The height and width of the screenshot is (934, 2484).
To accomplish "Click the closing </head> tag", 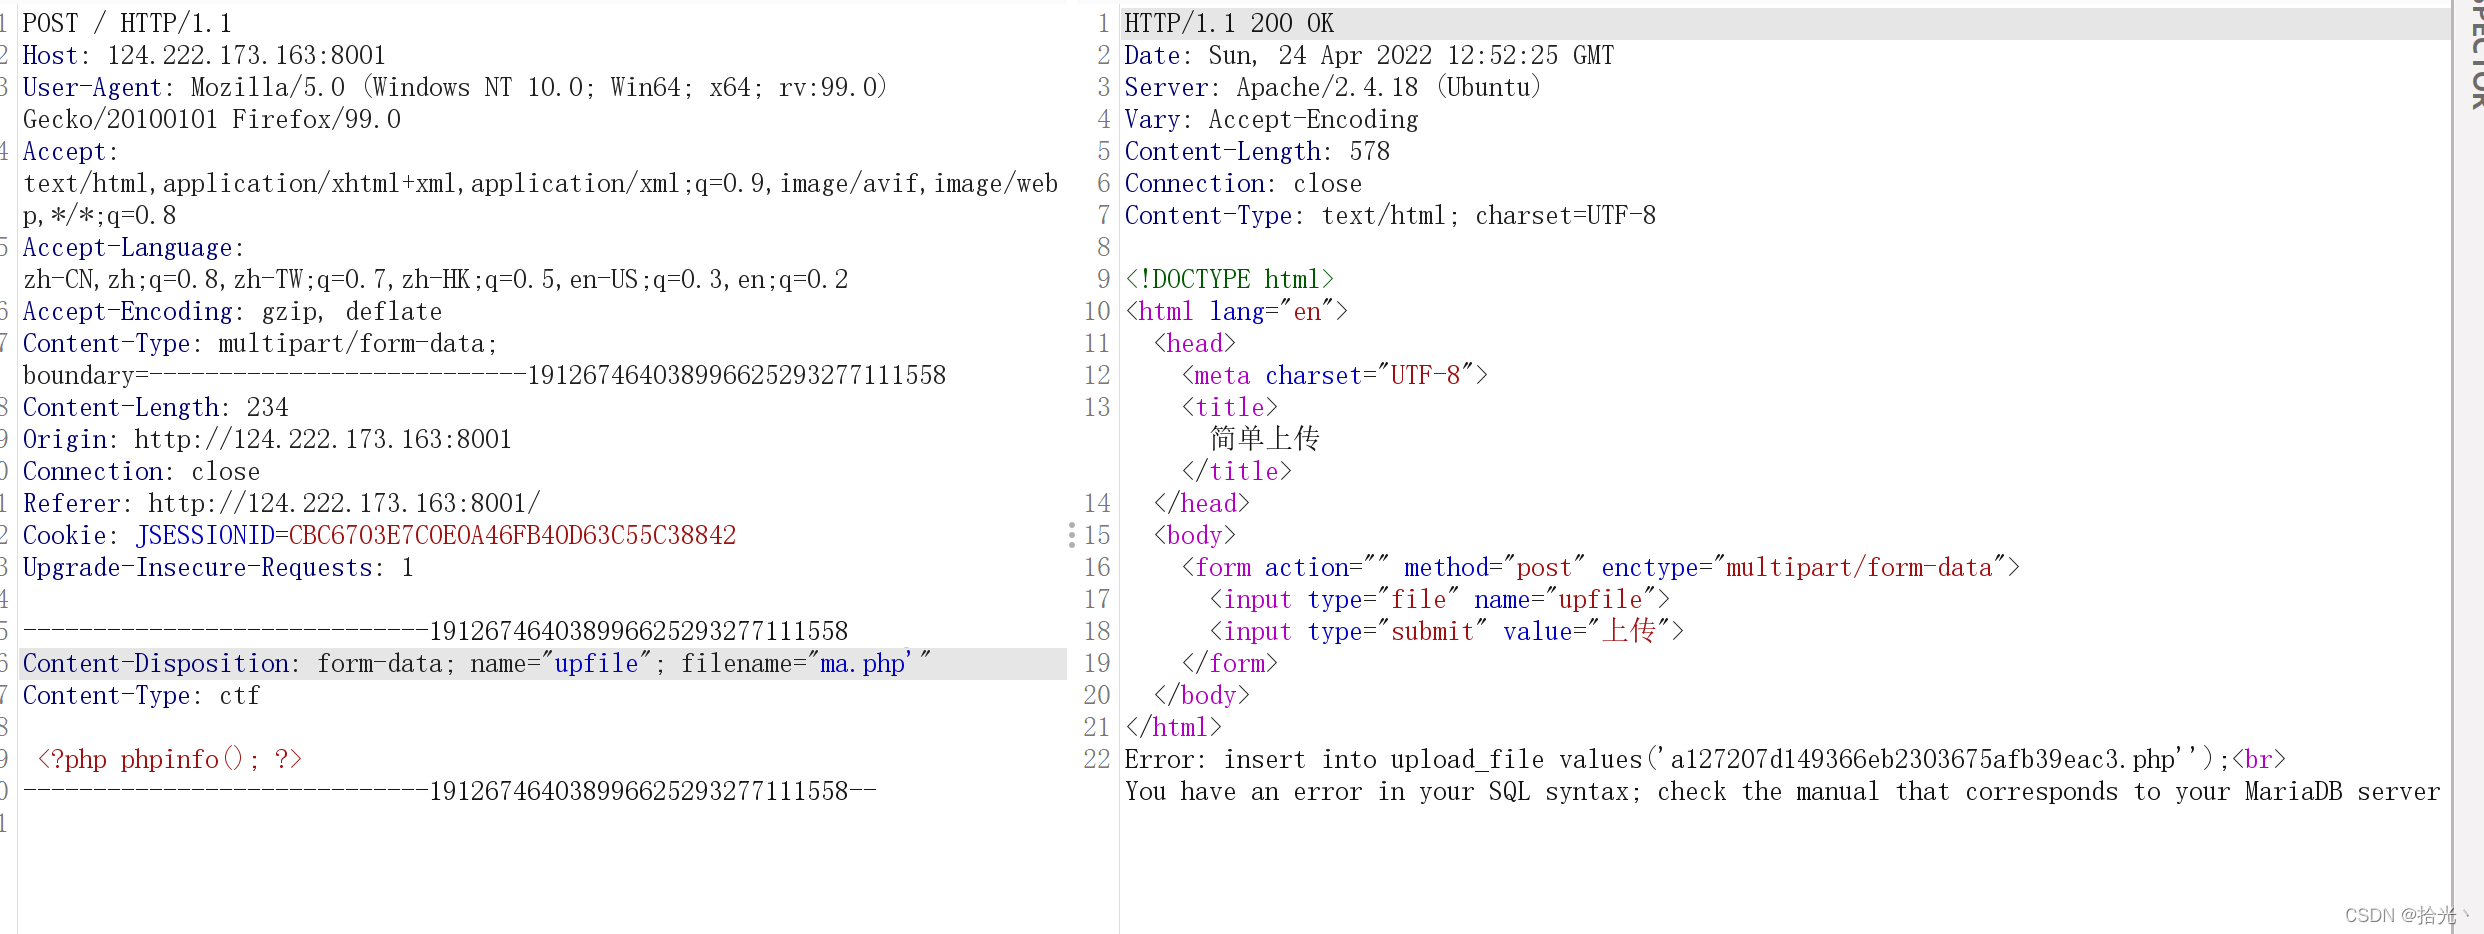I will click(x=1201, y=503).
